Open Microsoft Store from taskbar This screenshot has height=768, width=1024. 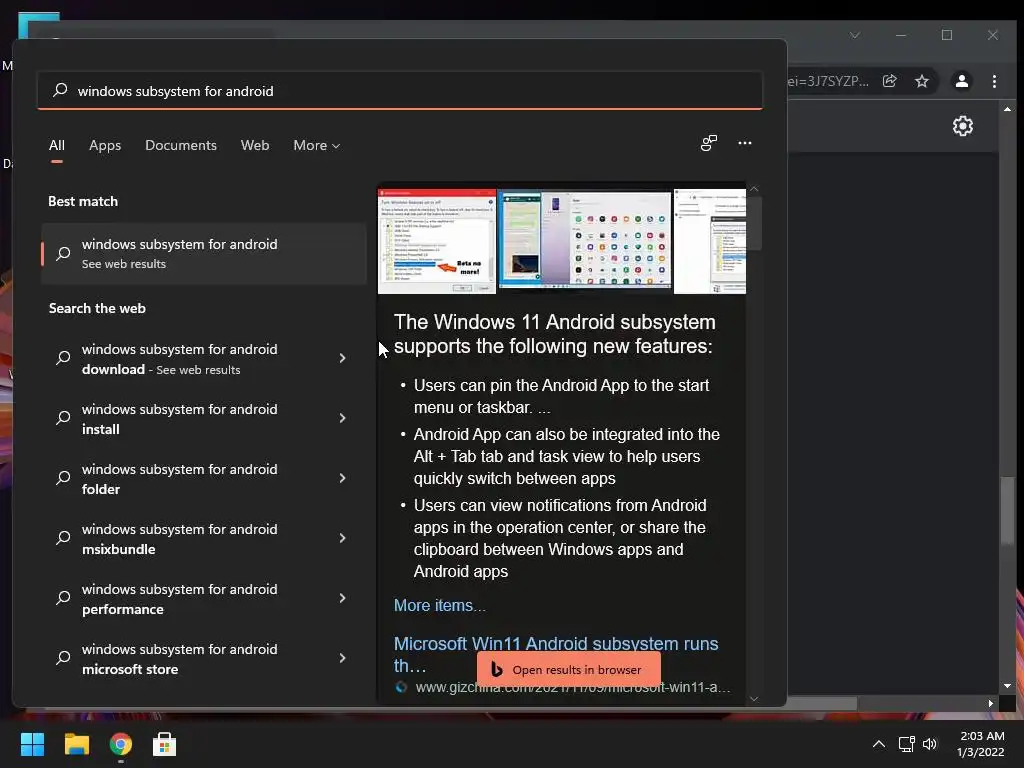165,744
